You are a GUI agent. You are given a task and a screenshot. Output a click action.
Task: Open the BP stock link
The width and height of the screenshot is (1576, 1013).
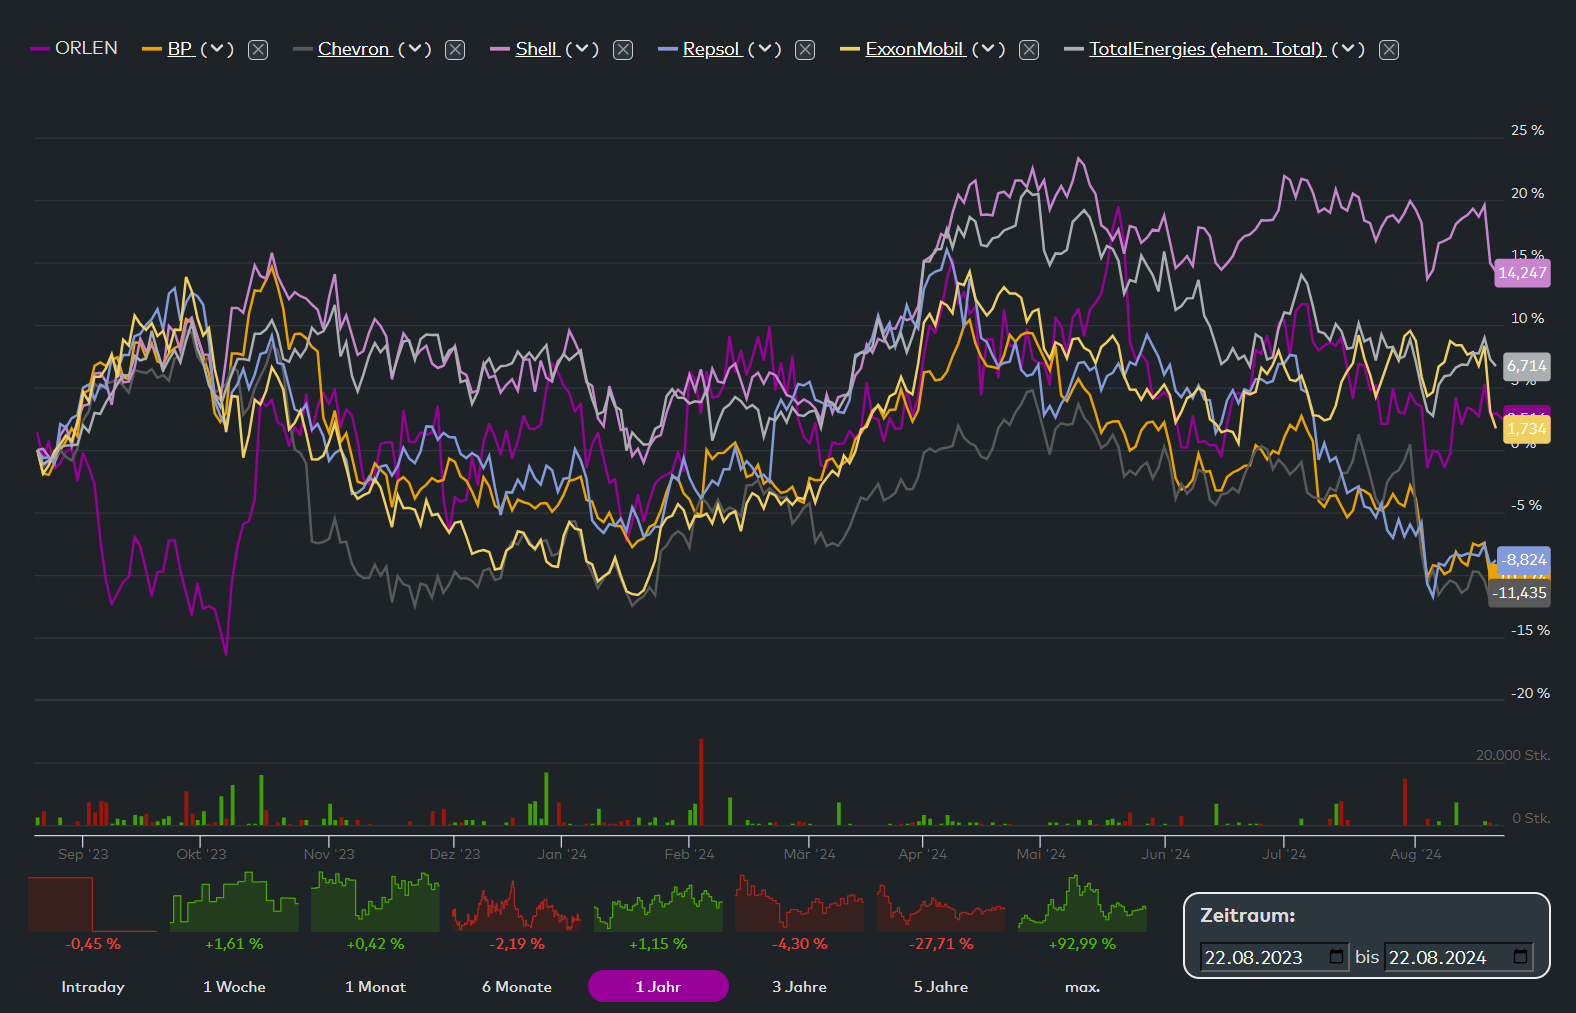point(180,49)
